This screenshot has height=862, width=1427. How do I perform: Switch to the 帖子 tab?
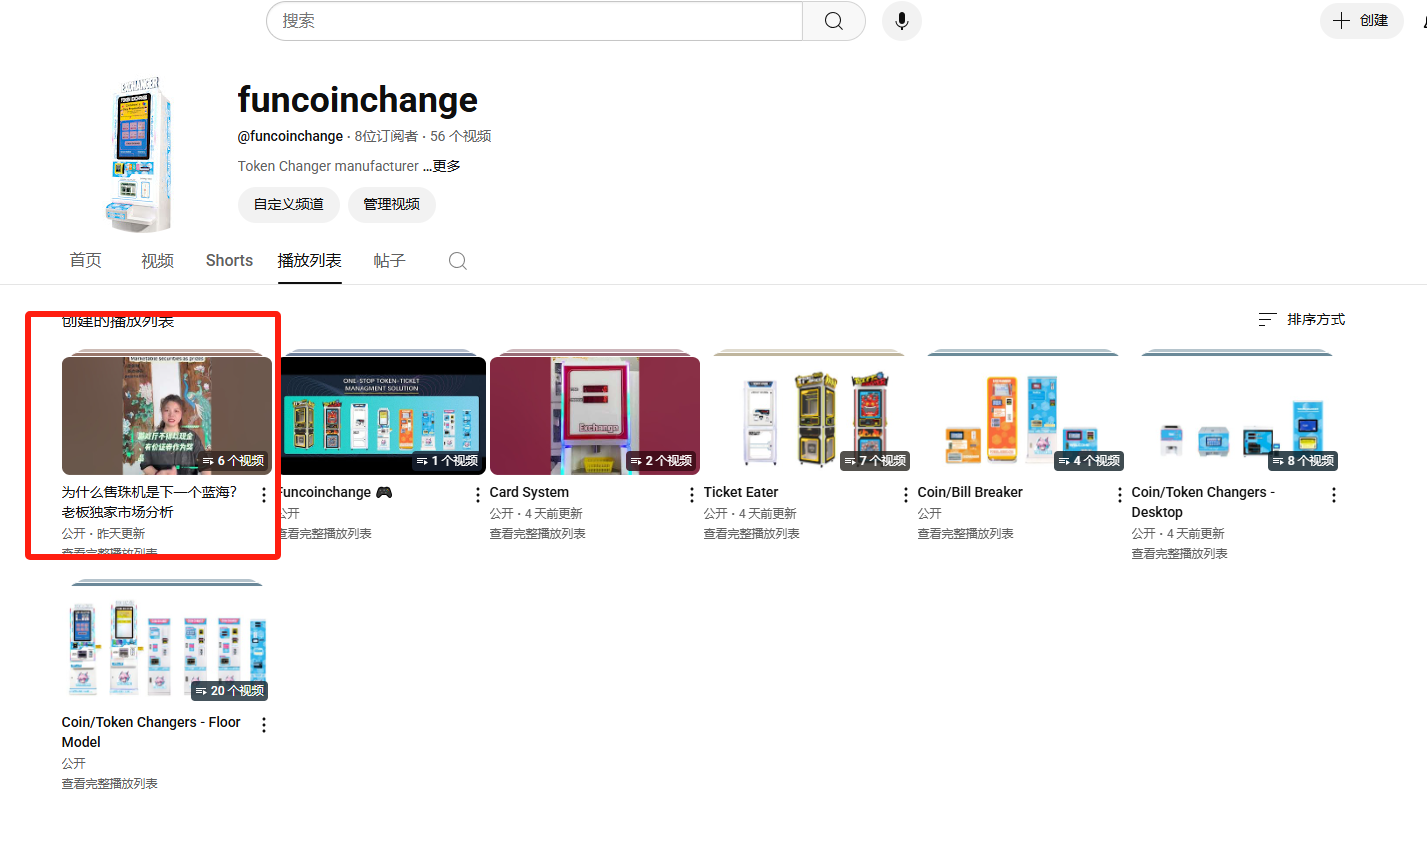390,261
